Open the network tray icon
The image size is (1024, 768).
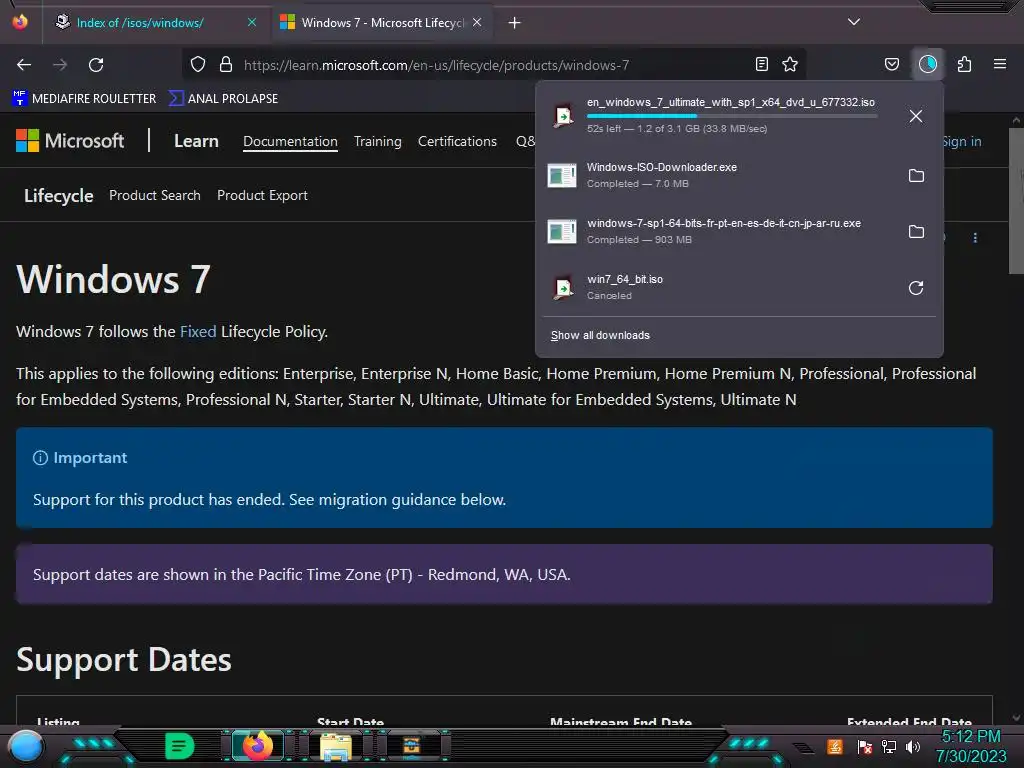tap(889, 746)
